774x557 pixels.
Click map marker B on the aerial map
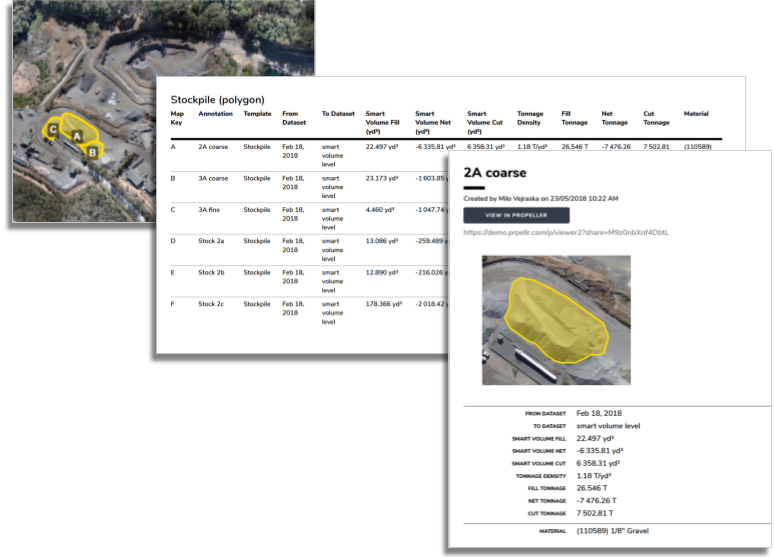pyautogui.click(x=92, y=152)
